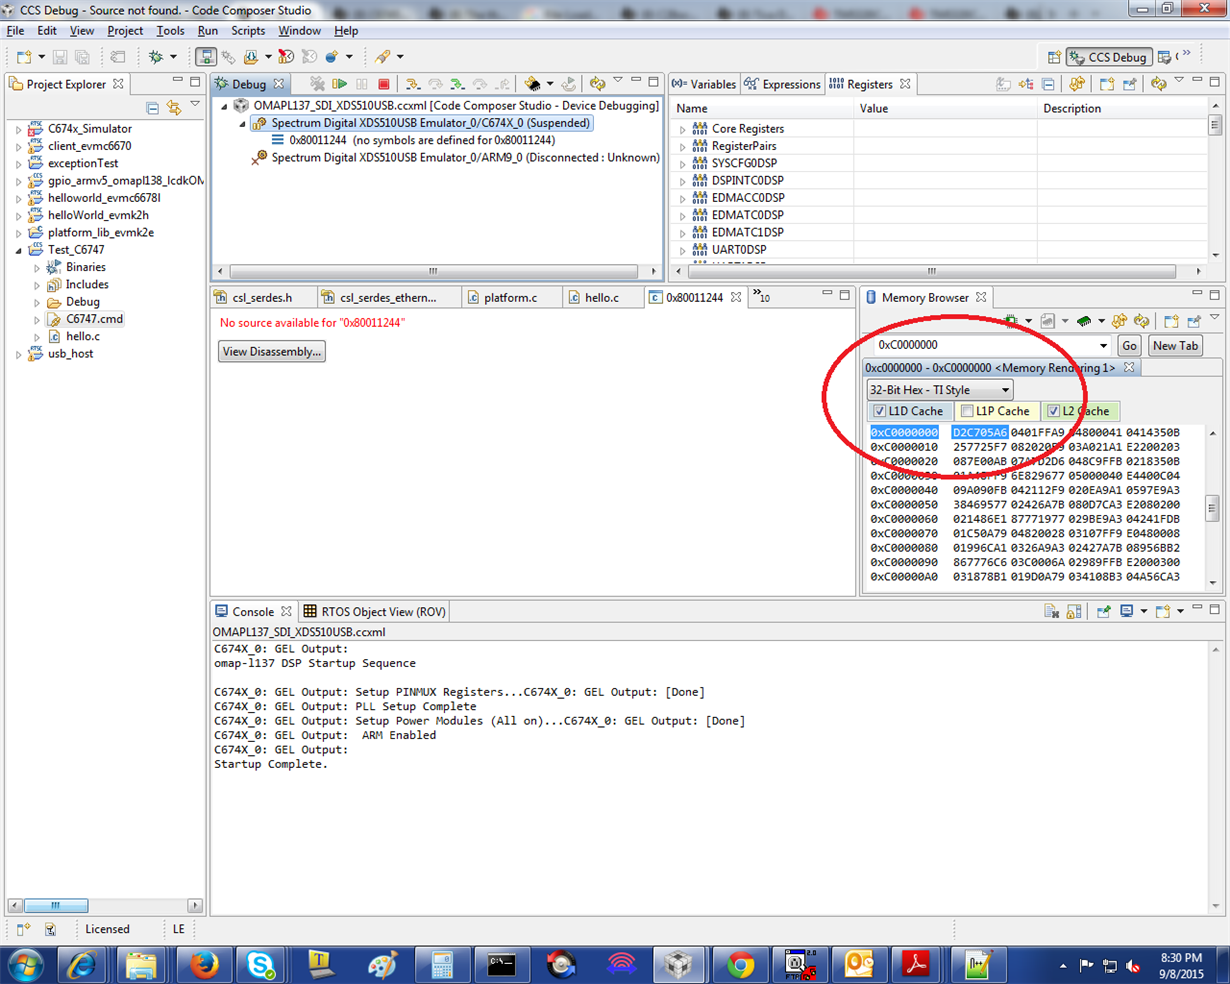
Task: Toggle the L1D Cache checkbox
Action: [880, 411]
